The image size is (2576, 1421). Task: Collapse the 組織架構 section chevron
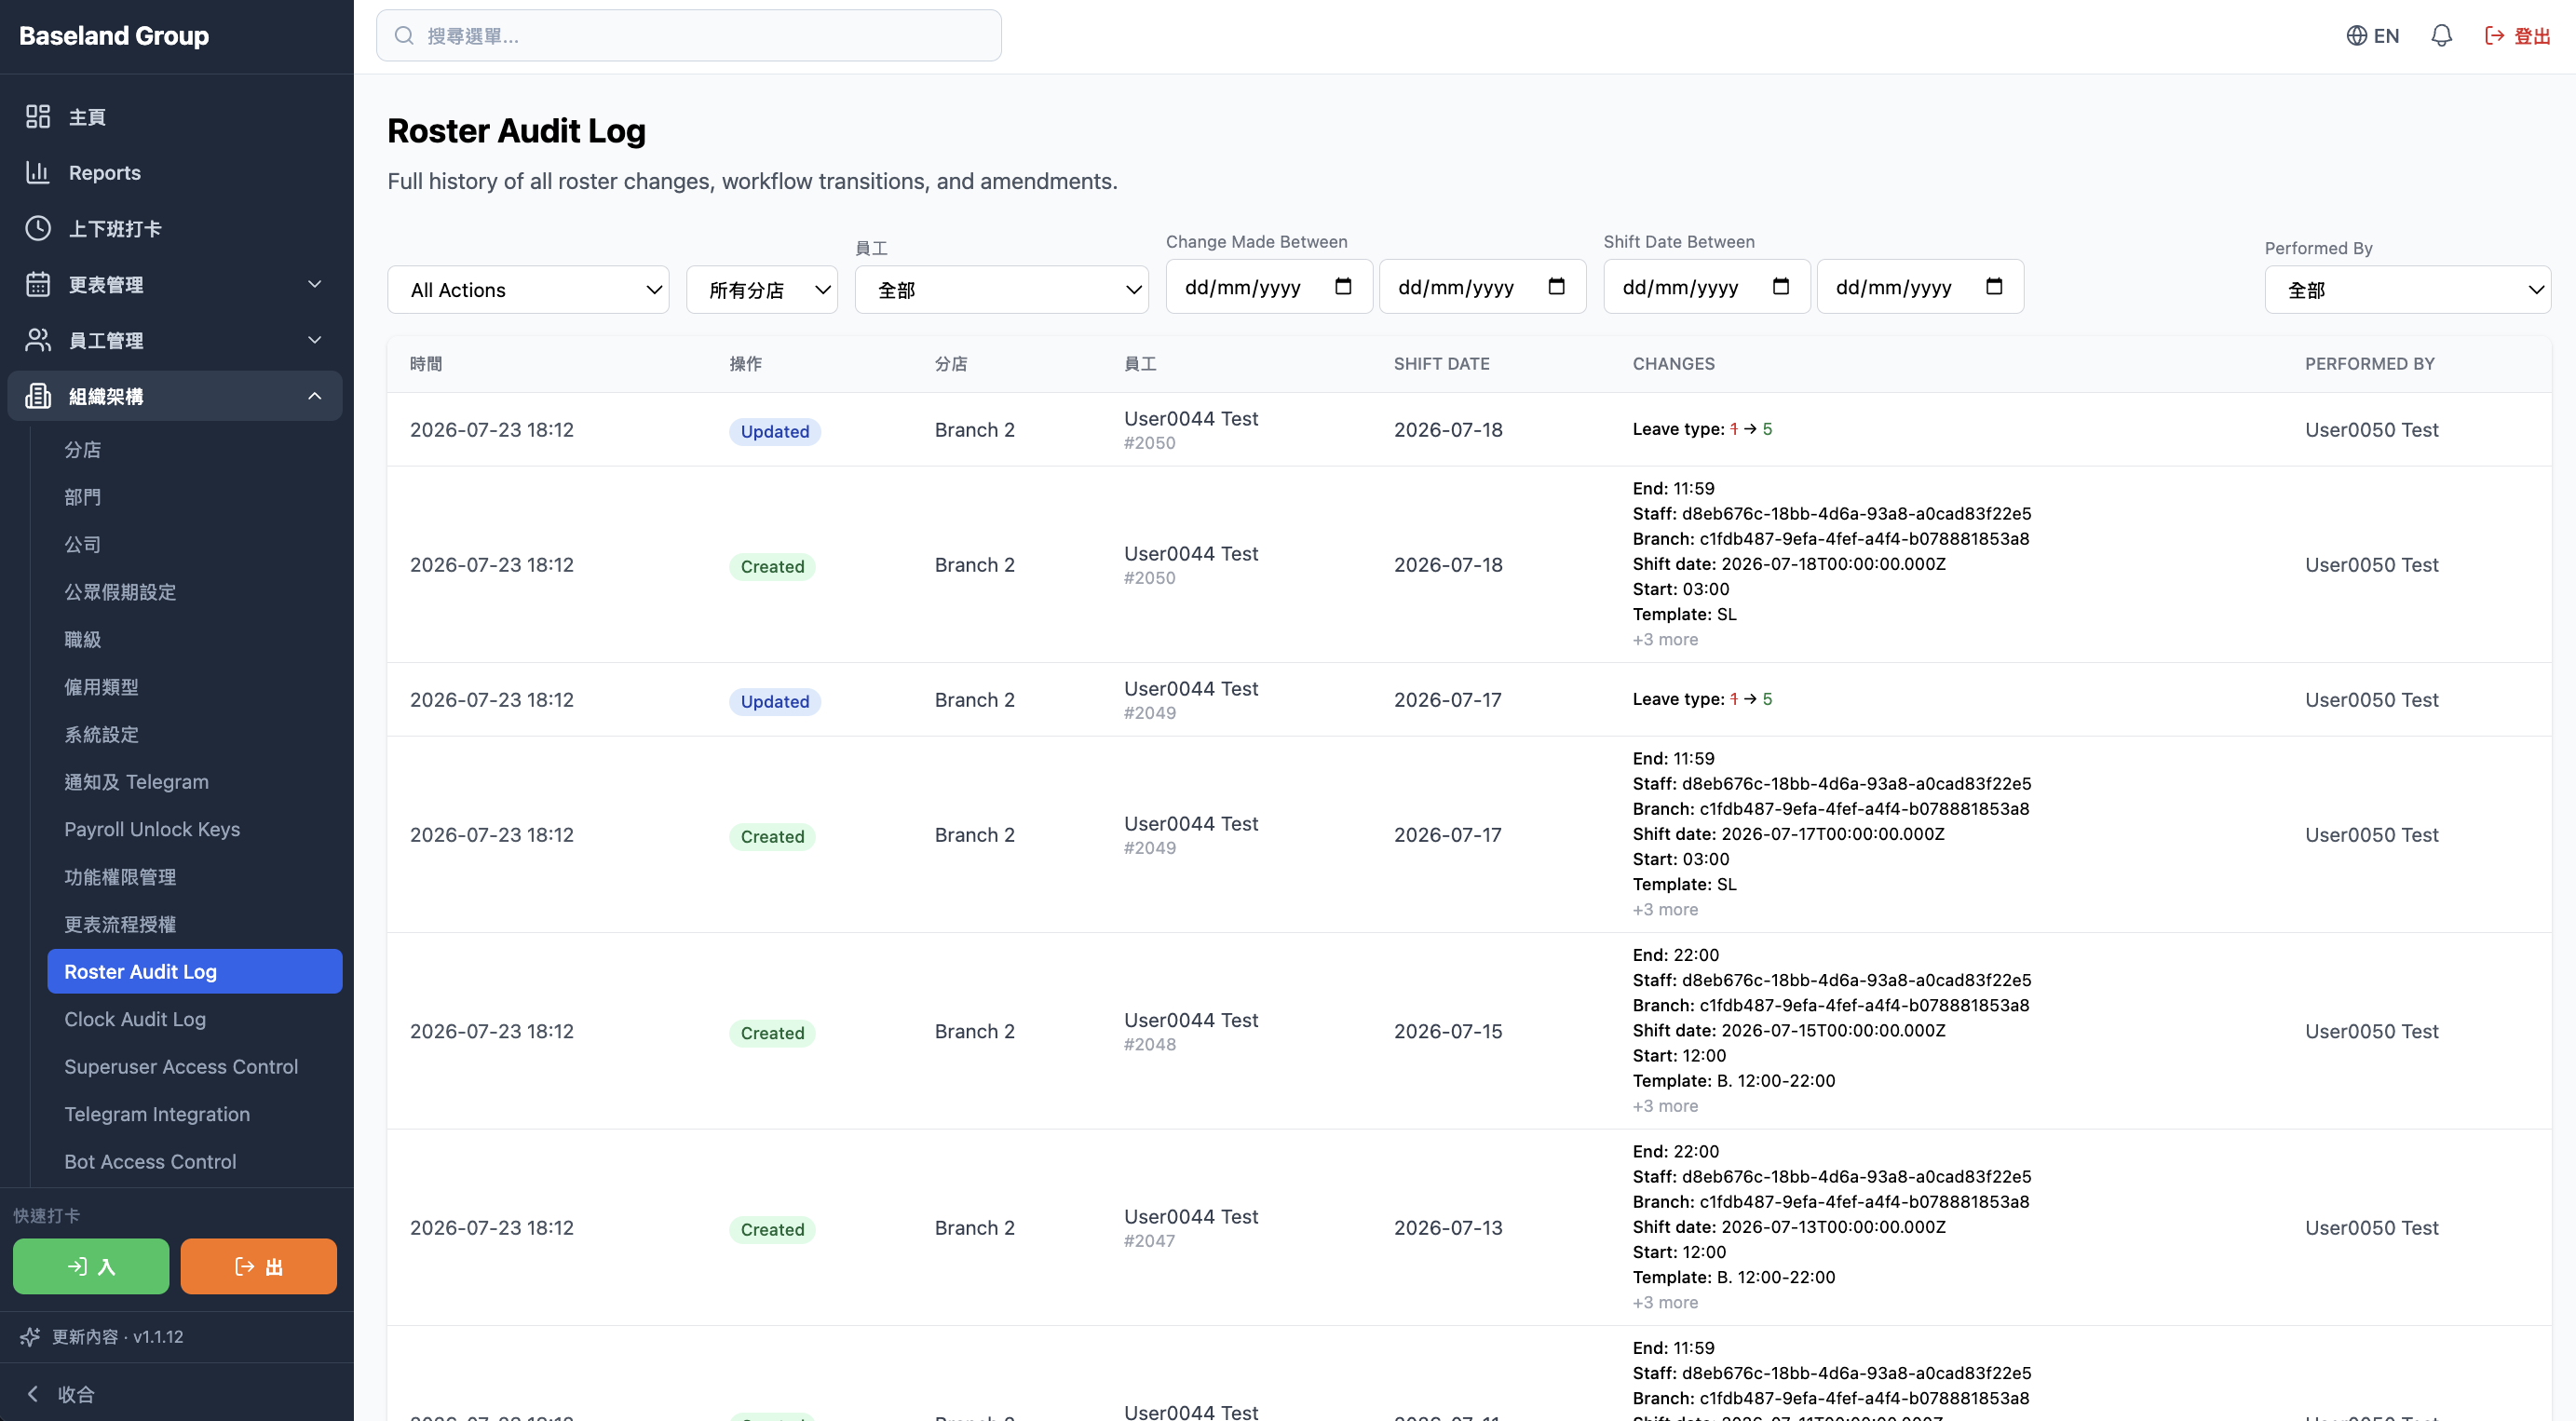pyautogui.click(x=315, y=397)
